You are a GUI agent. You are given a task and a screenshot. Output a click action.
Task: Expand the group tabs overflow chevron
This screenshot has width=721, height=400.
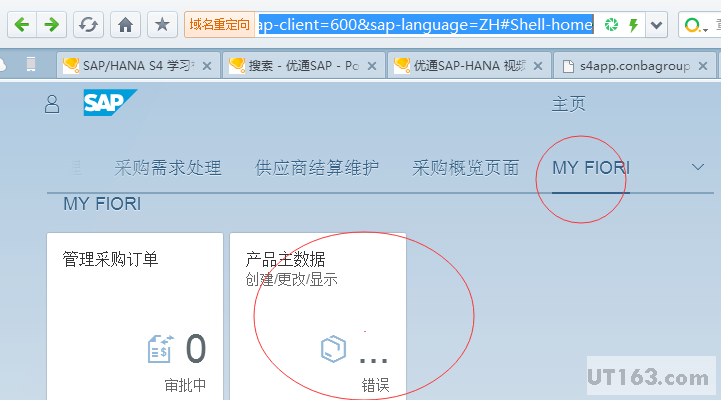[x=698, y=167]
